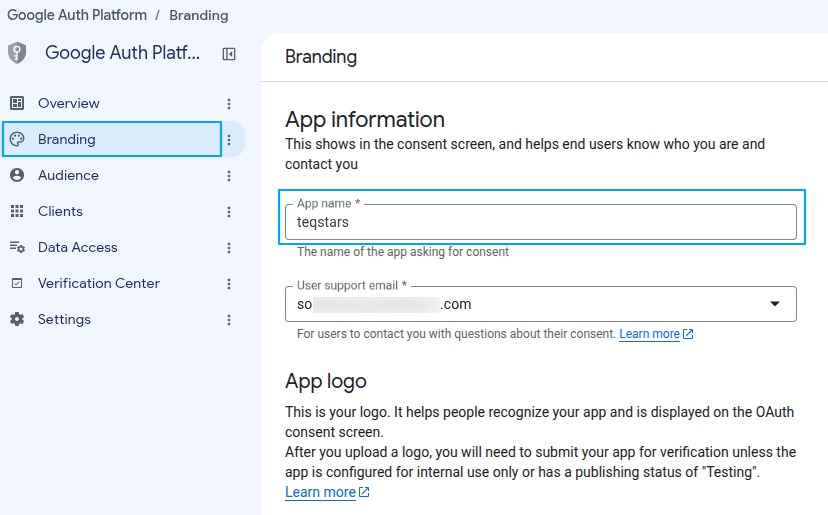Click the App information heading

tap(365, 119)
